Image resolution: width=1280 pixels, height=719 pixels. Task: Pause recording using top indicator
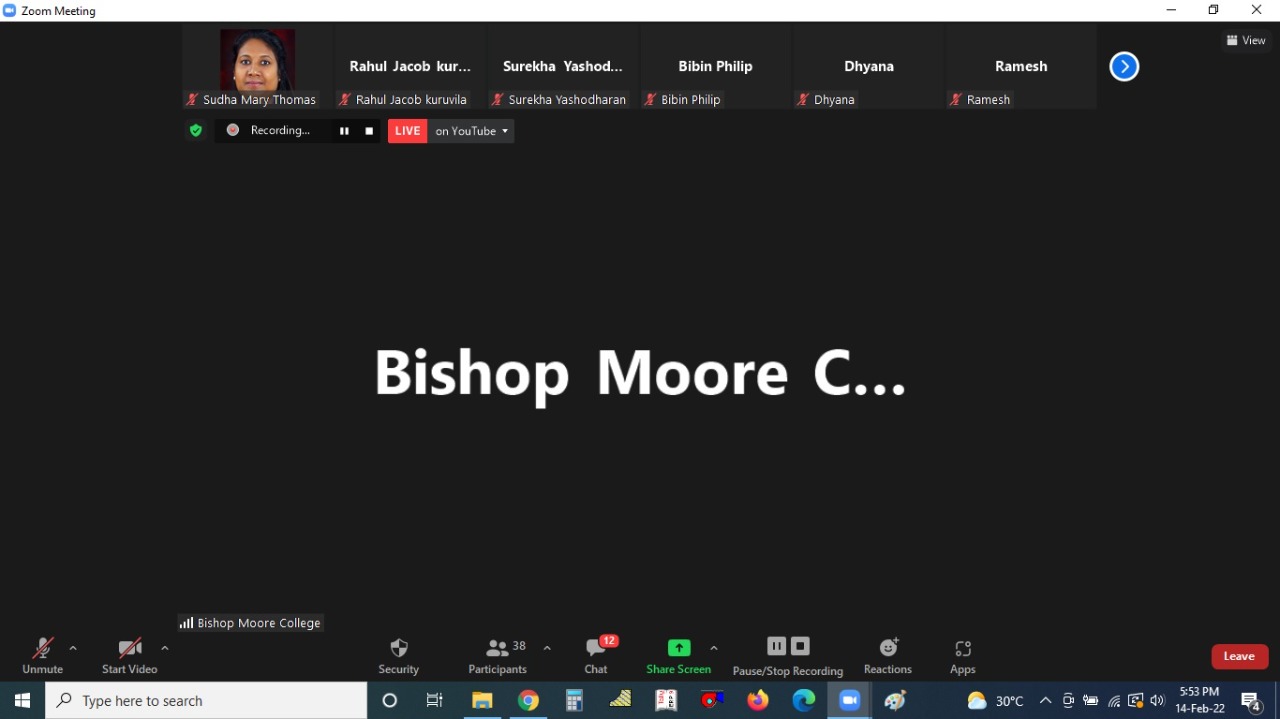coord(344,131)
